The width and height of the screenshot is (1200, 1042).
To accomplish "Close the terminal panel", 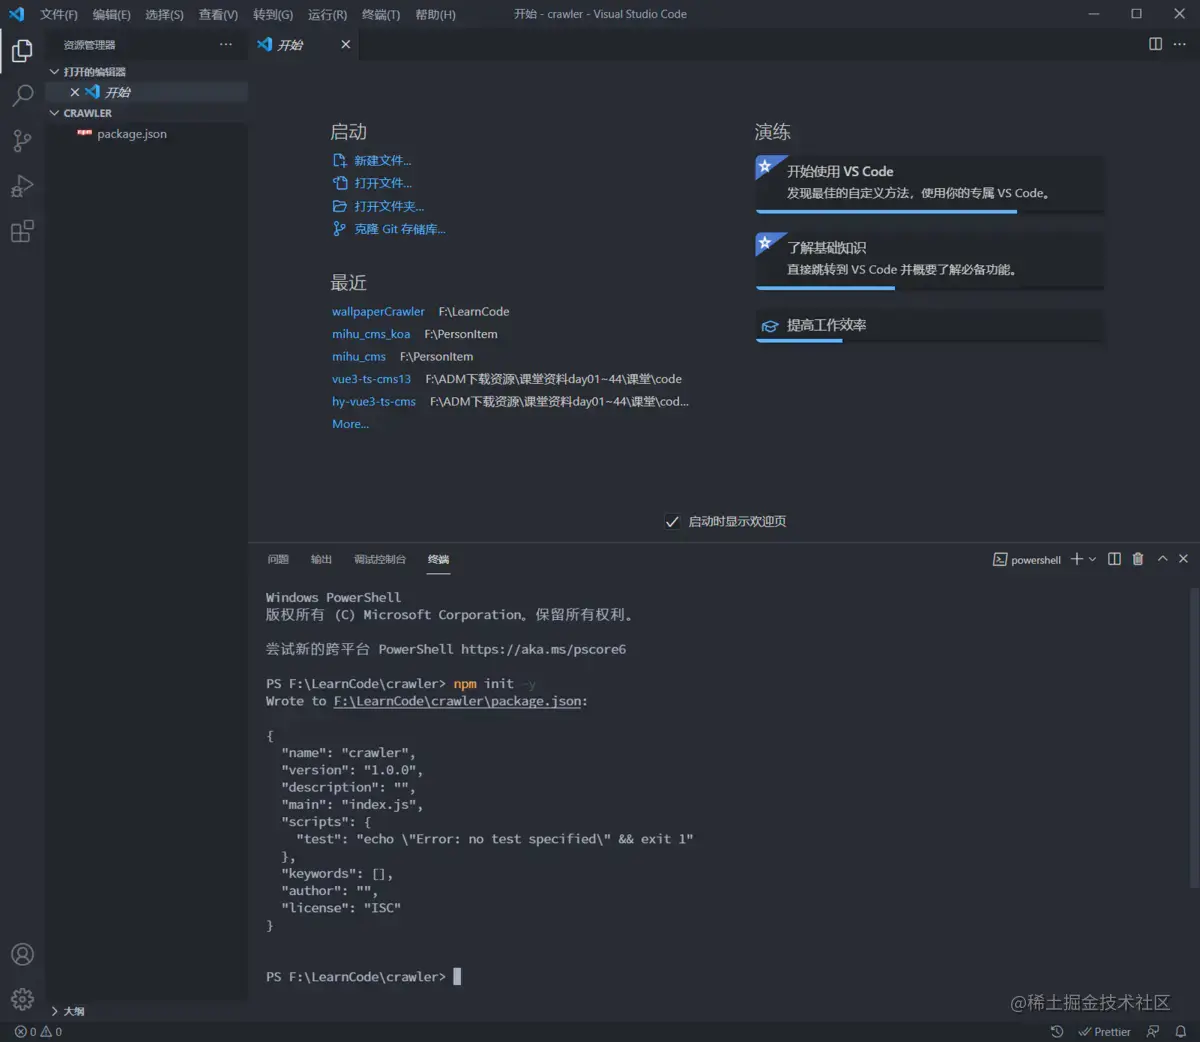I will click(1183, 559).
